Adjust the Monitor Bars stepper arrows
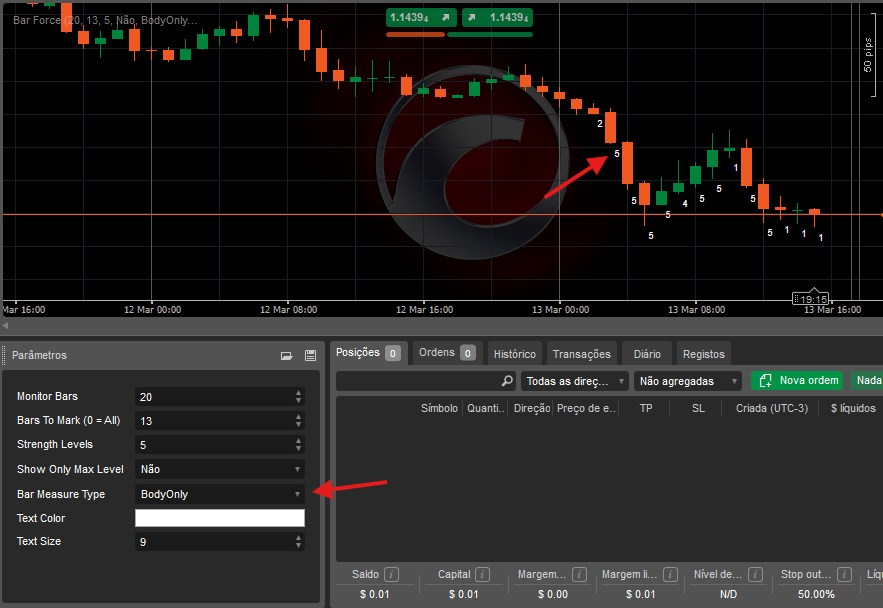Image resolution: width=883 pixels, height=608 pixels. [298, 397]
